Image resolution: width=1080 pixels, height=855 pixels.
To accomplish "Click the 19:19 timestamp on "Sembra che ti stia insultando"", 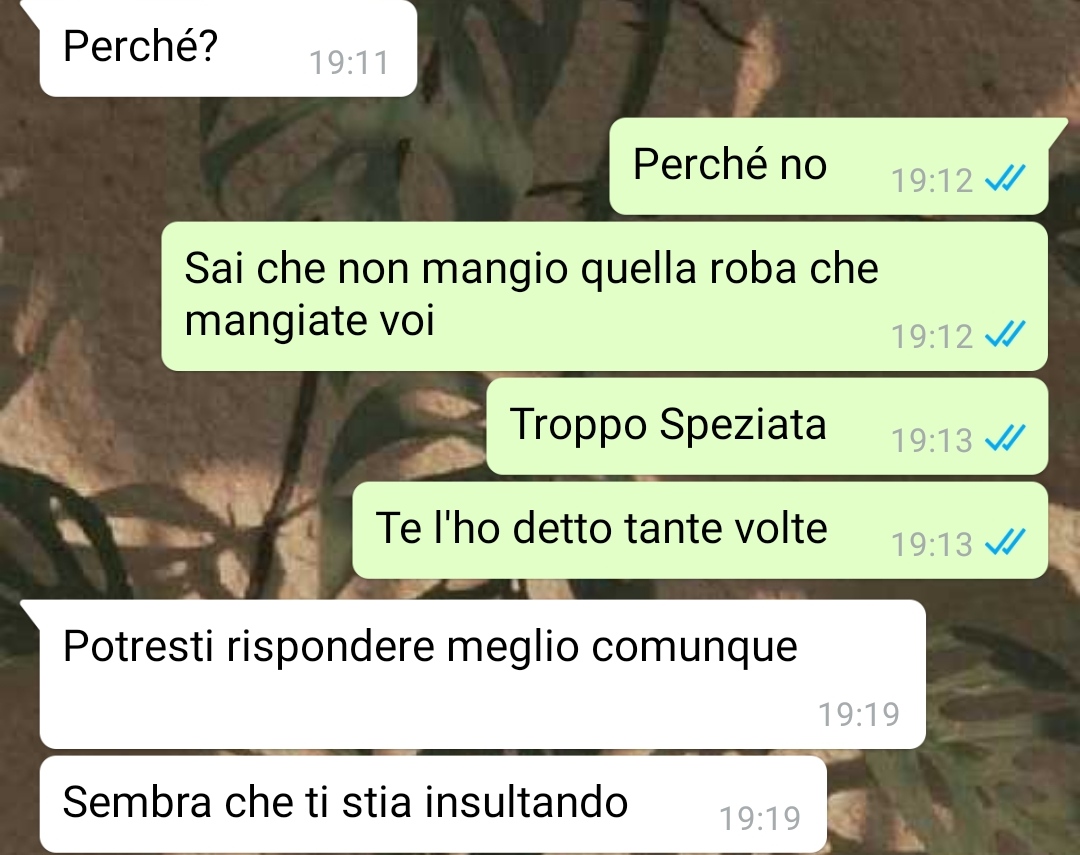I will (x=760, y=819).
